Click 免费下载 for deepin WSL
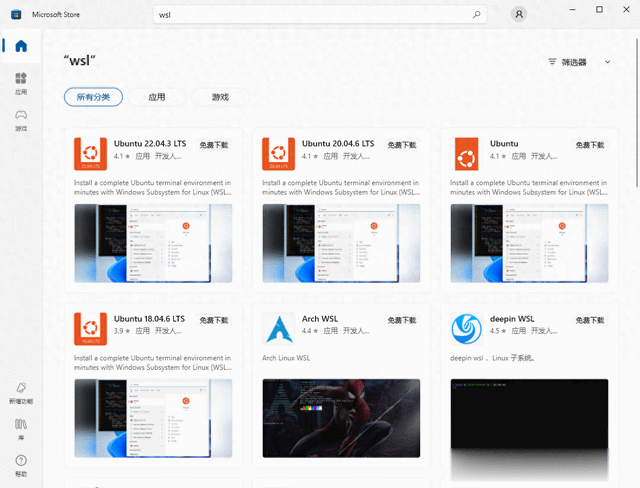 pos(590,320)
